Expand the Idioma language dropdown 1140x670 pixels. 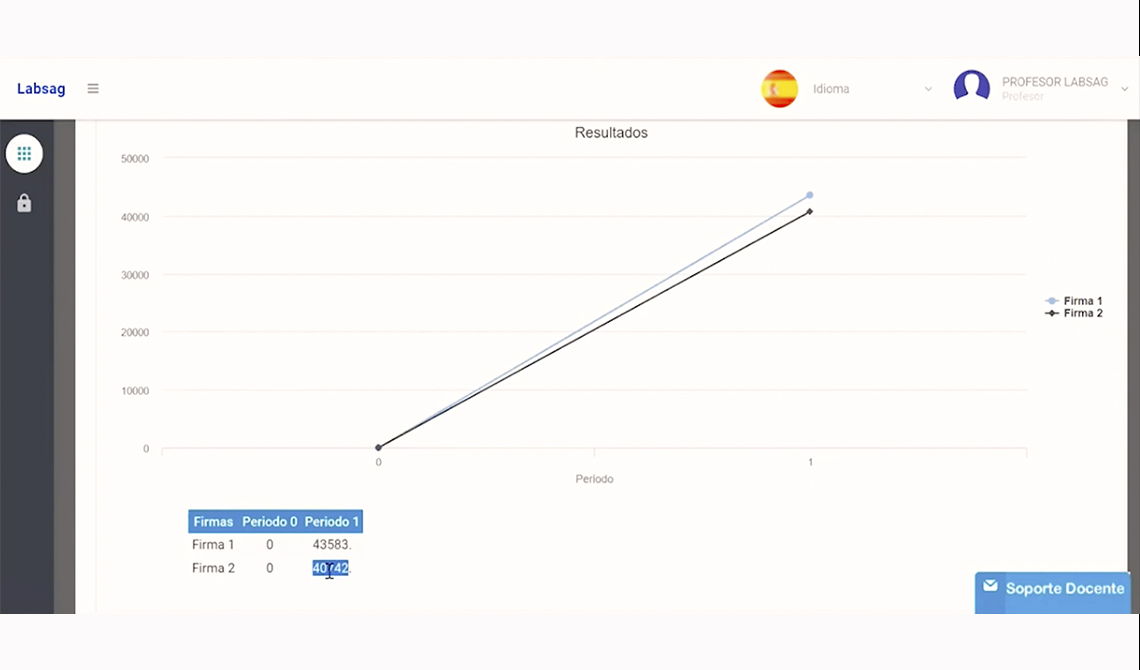[872, 89]
